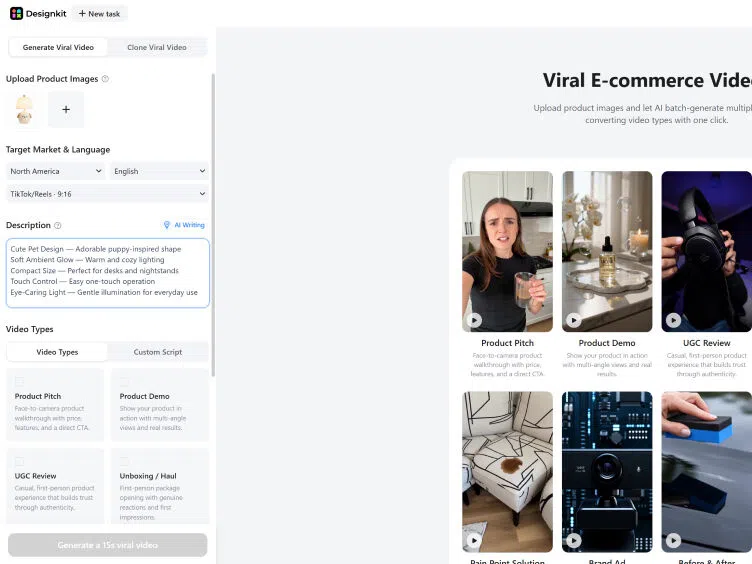Open the English language dropdown
This screenshot has height=564, width=752.
tap(160, 171)
